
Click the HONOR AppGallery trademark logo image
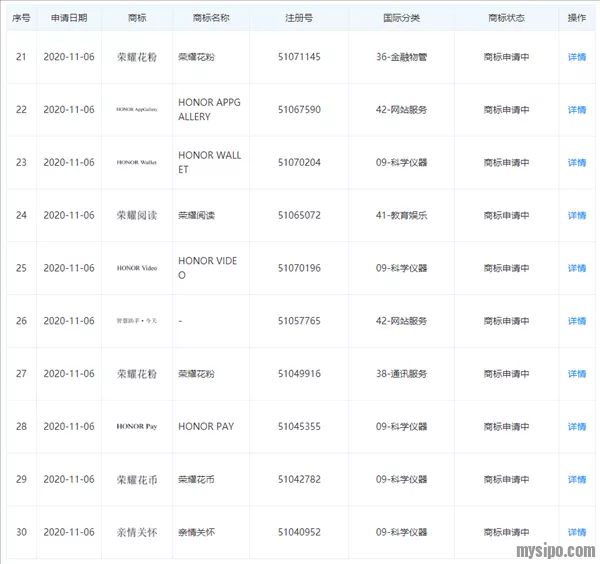click(x=137, y=110)
